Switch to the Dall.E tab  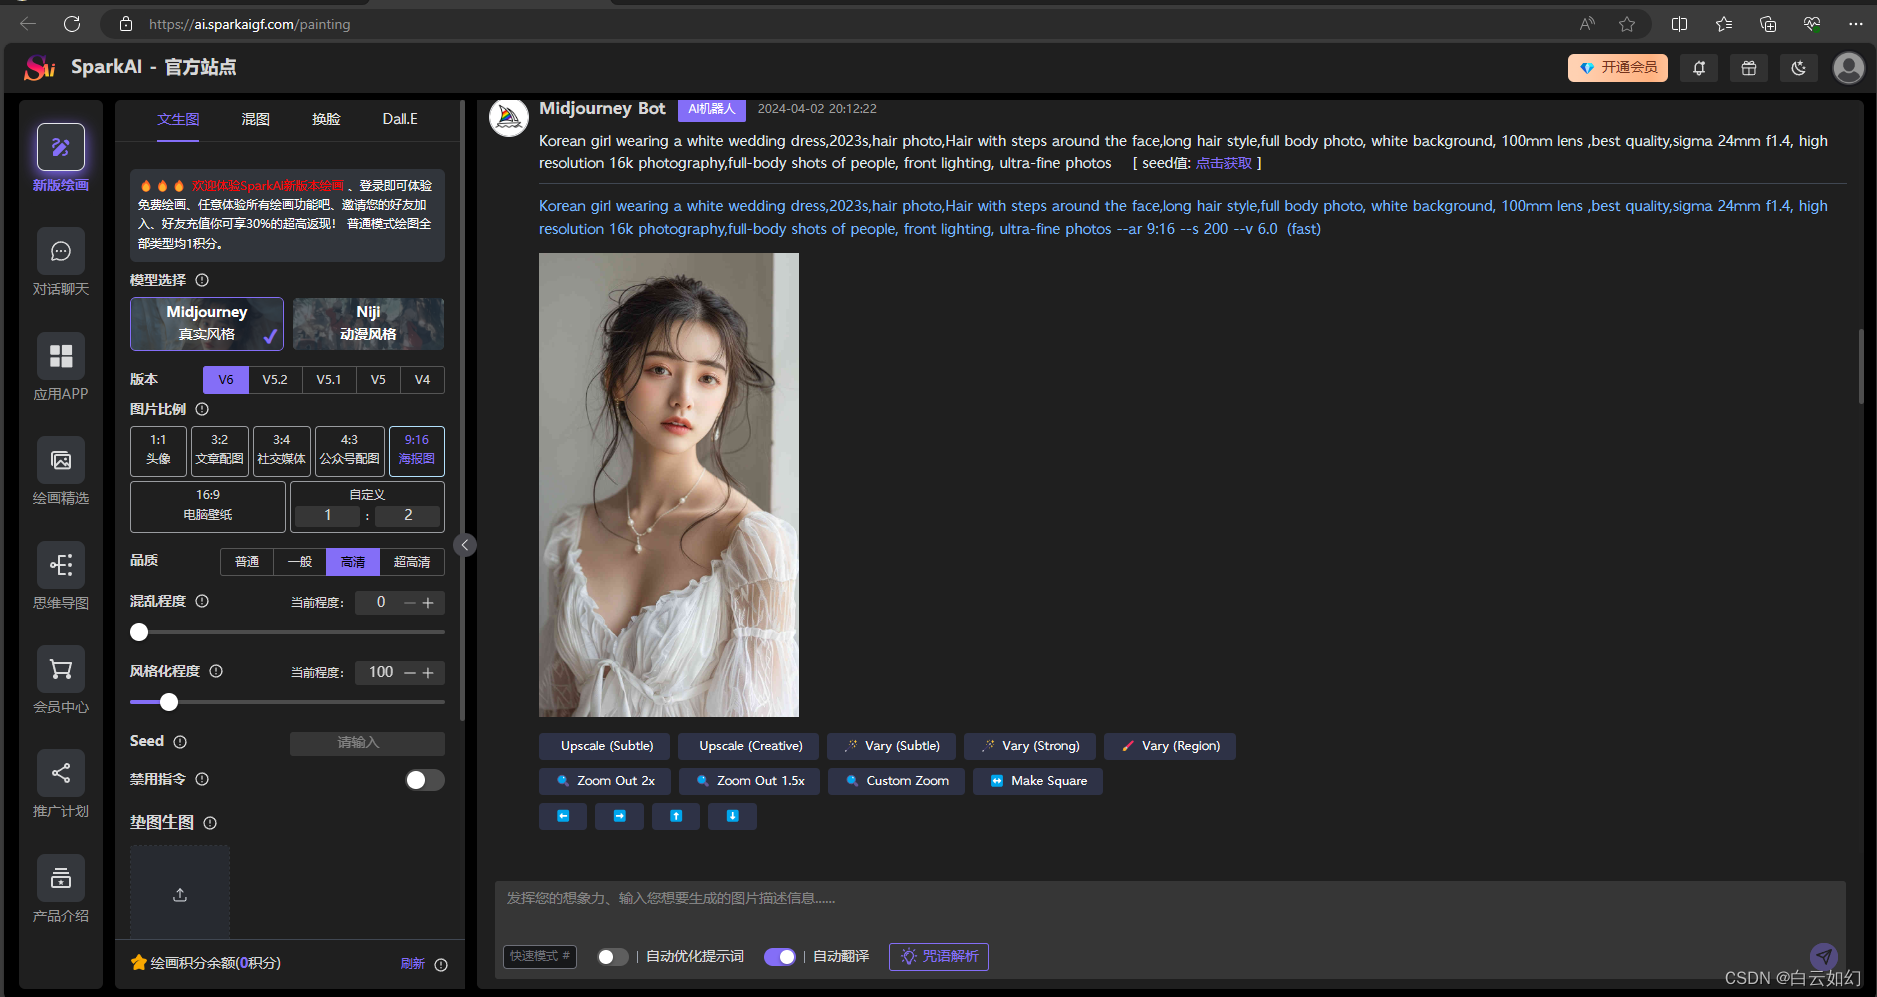[400, 119]
